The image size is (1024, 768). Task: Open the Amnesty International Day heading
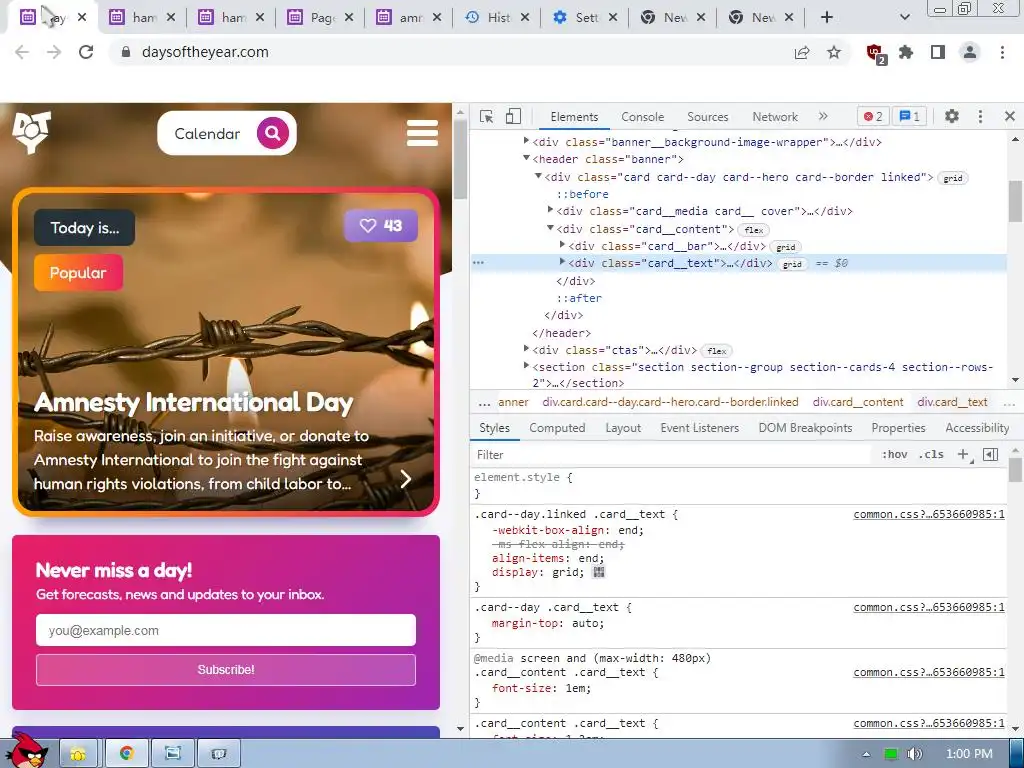[x=193, y=402]
